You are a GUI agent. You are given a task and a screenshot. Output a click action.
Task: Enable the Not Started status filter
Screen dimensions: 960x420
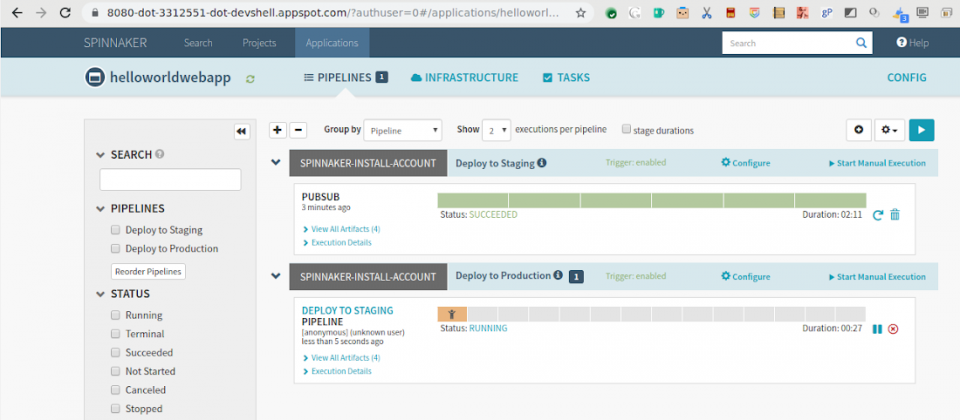point(115,371)
